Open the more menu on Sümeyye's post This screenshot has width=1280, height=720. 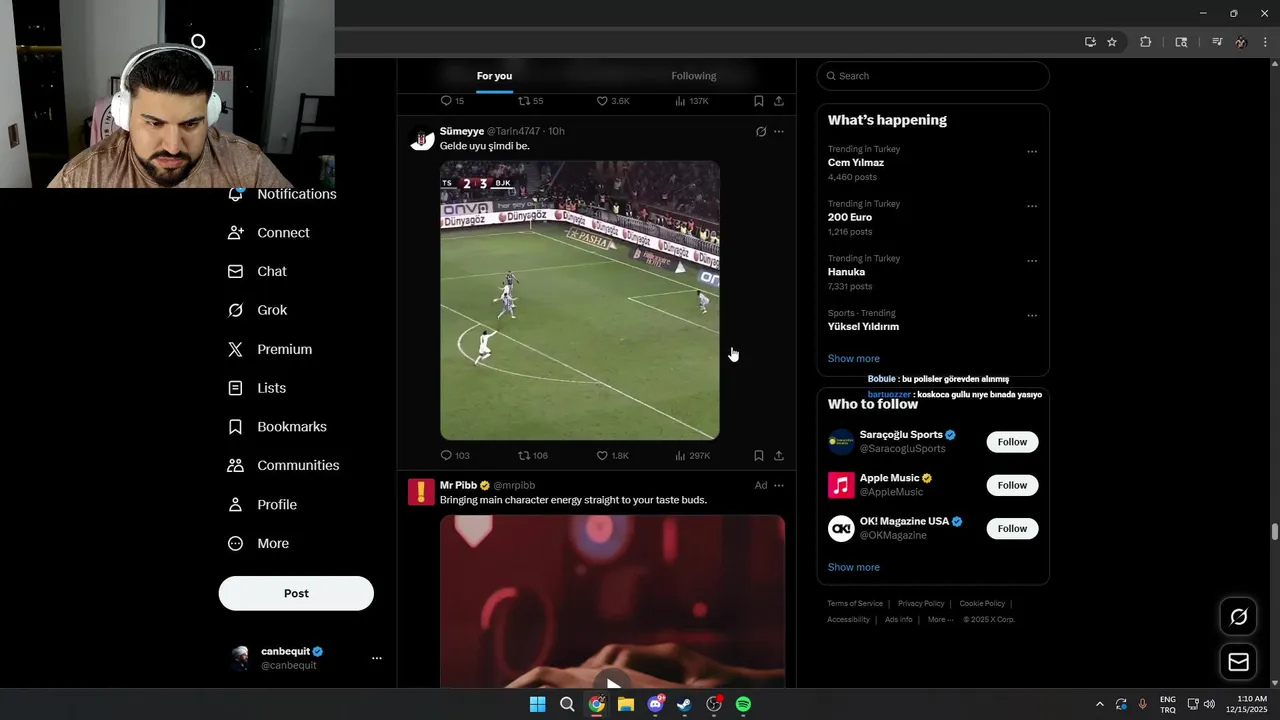point(779,132)
